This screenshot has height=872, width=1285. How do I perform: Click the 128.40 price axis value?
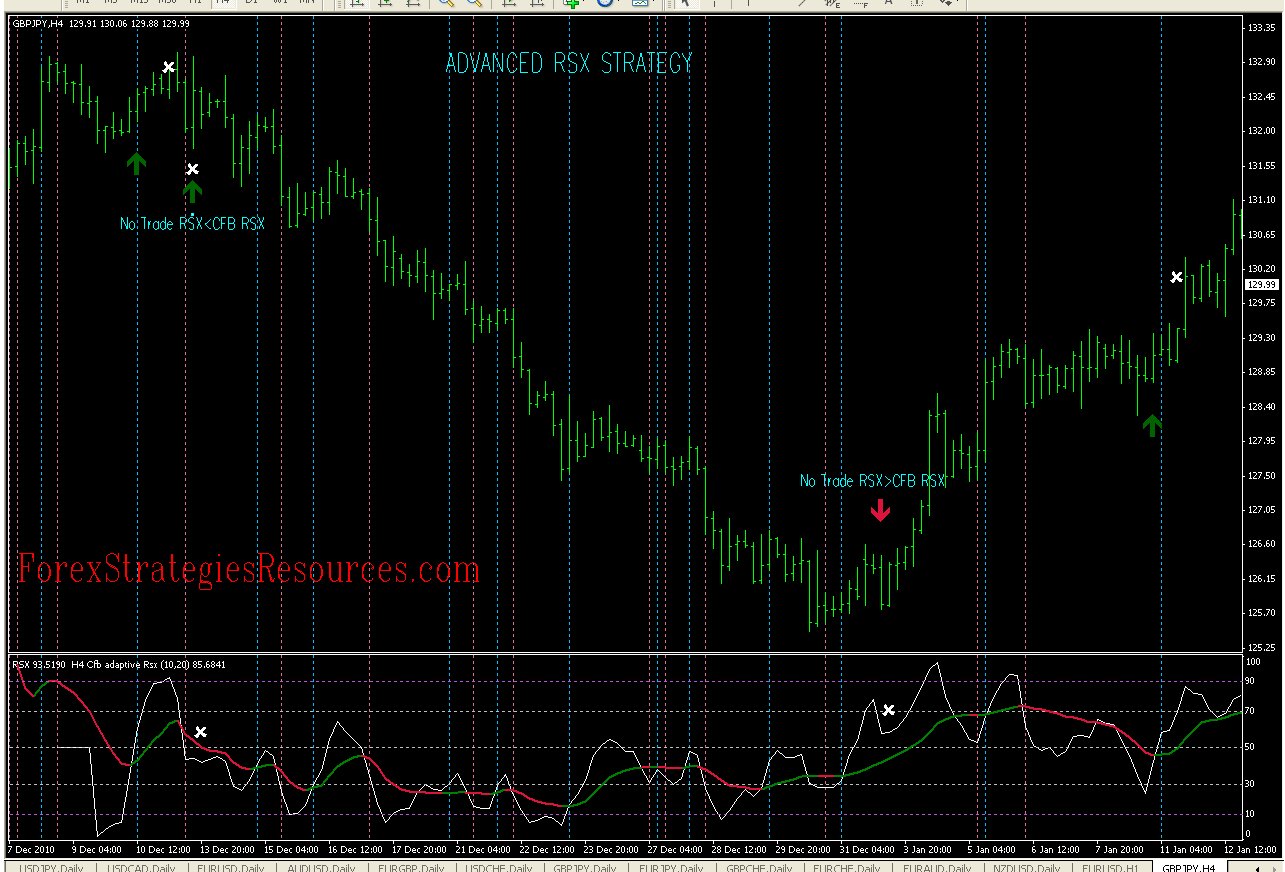1261,407
